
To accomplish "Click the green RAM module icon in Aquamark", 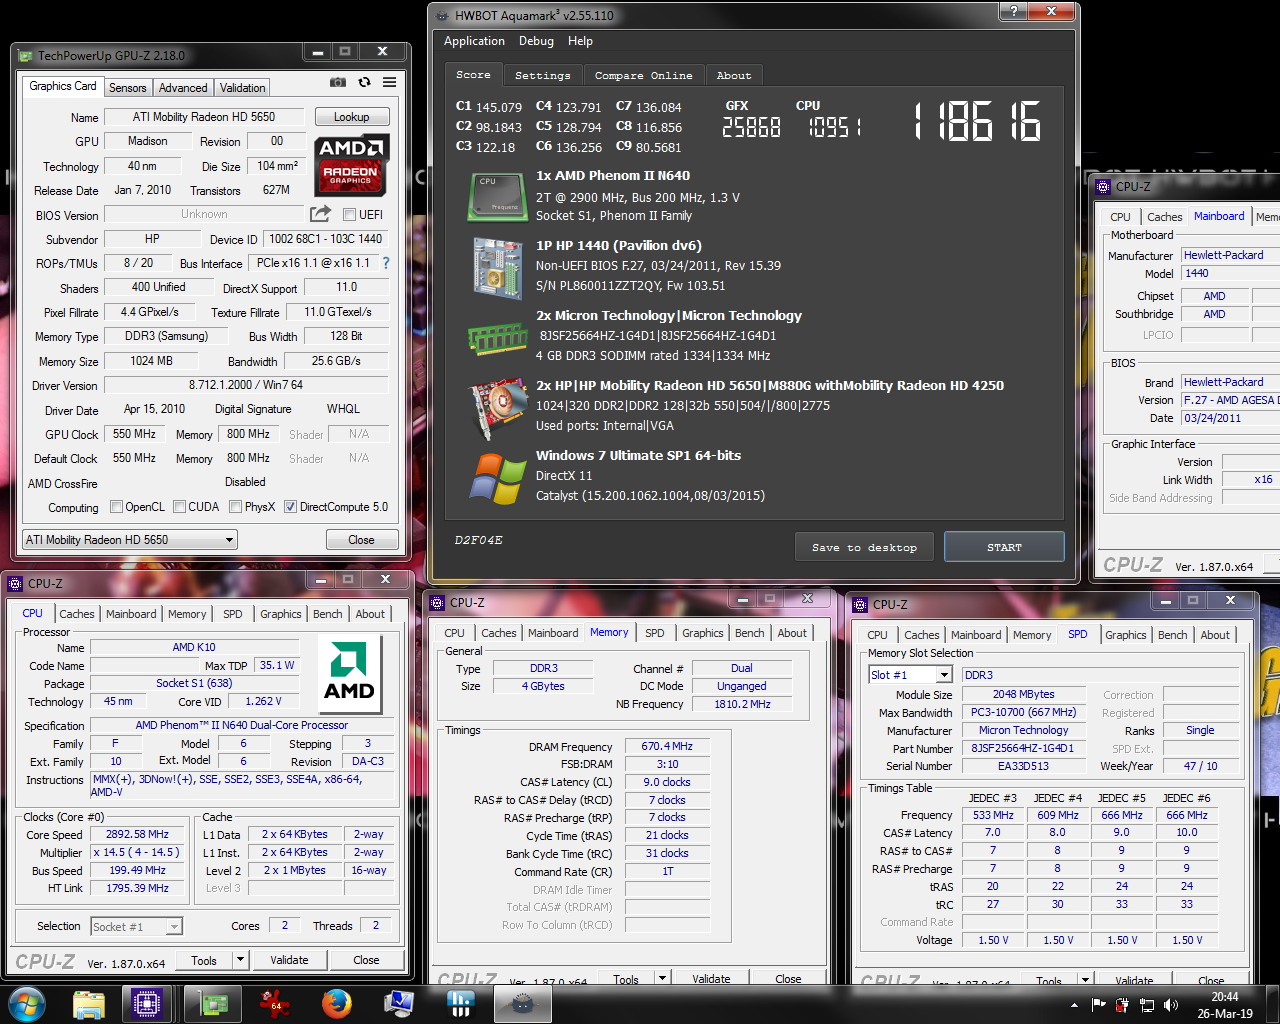I will click(497, 339).
